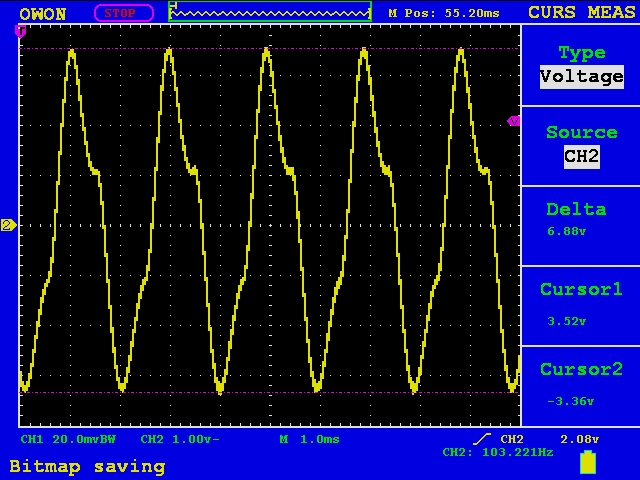Click the CH2 ground reference marker

[x=8, y=225]
